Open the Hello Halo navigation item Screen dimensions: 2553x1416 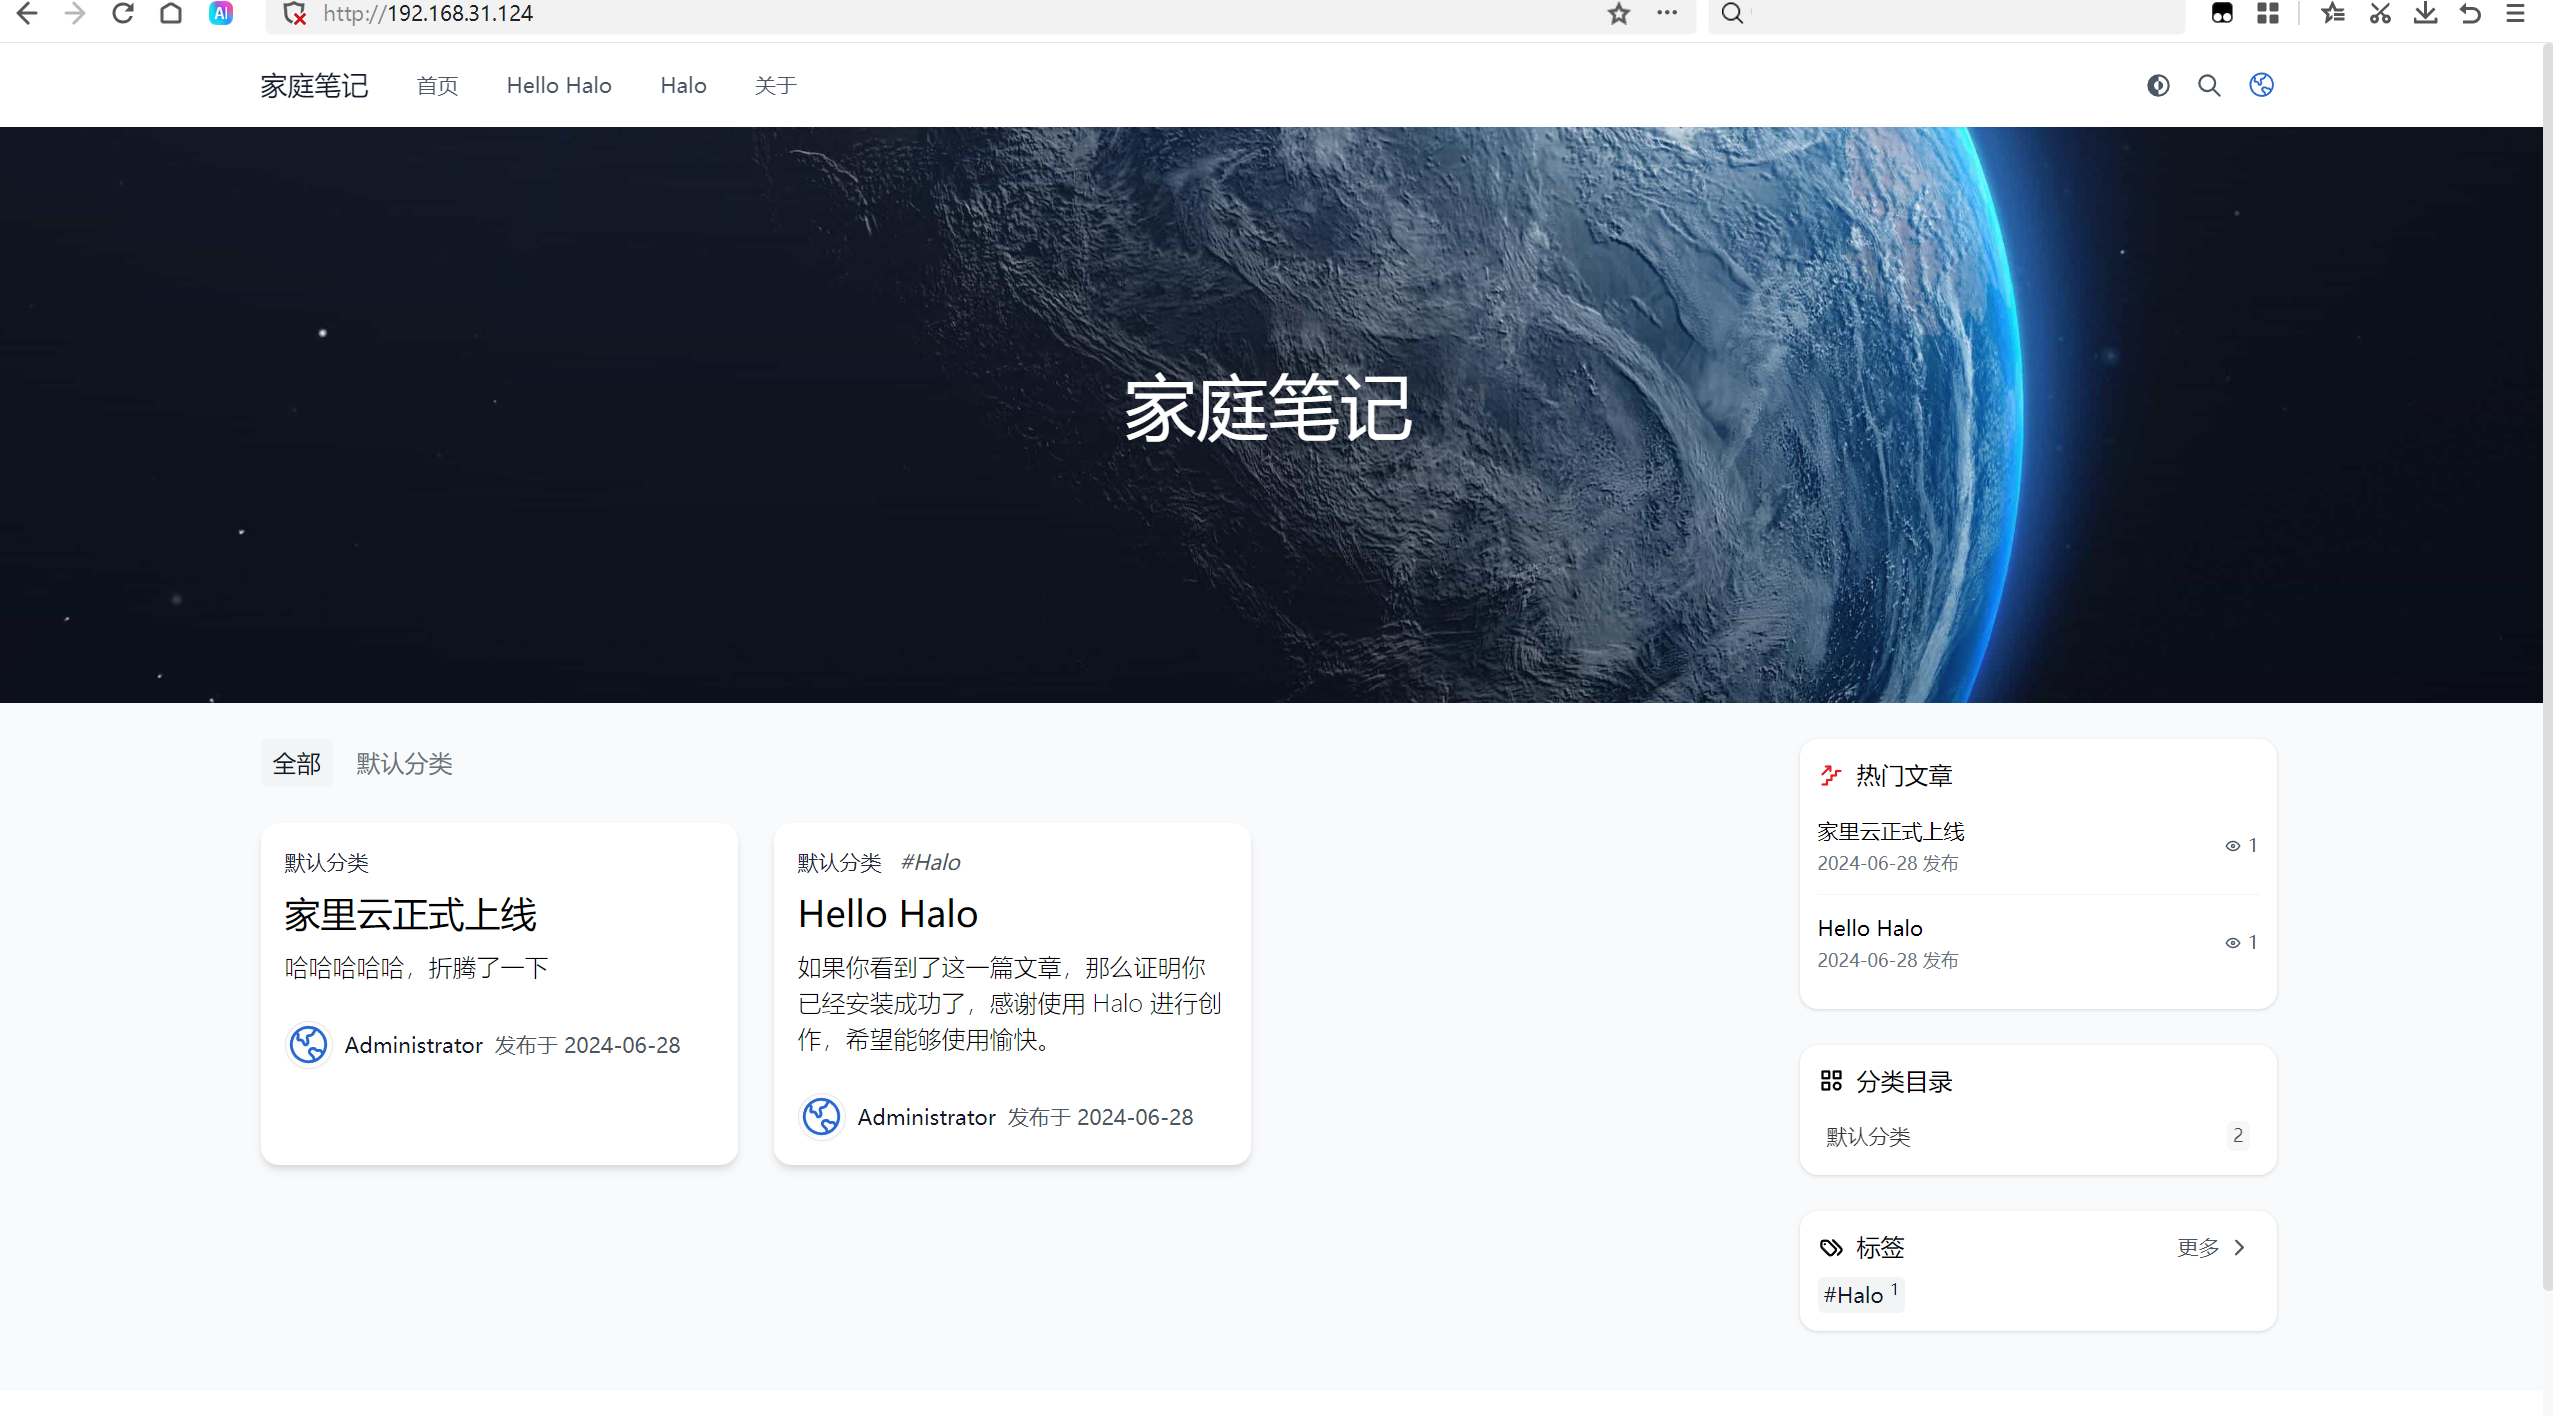[x=559, y=86]
